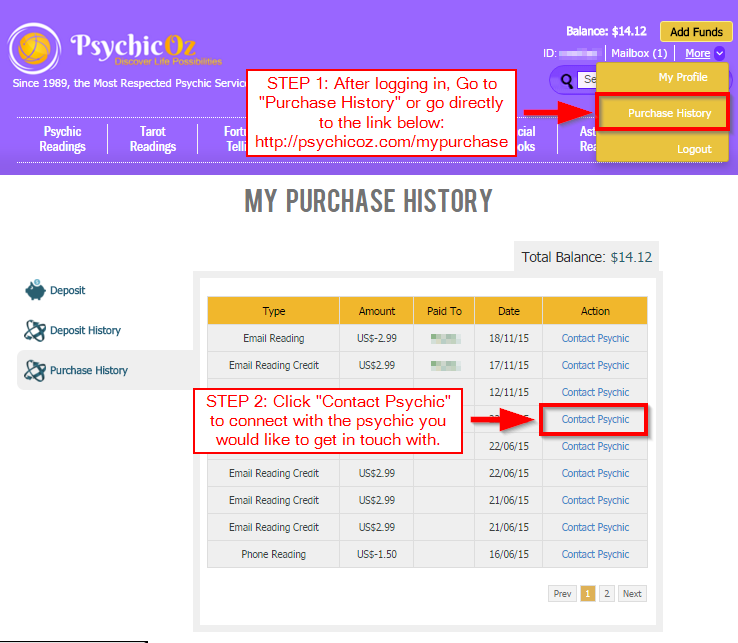738x643 pixels.
Task: Contact Psychic for the 12/11/15 row
Action: 595,392
